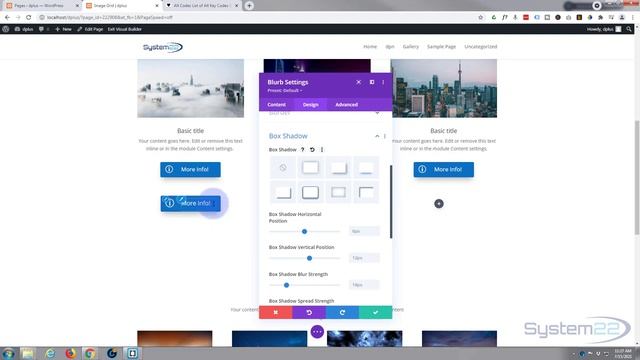The width and height of the screenshot is (640, 360).
Task: Click More Info button under clouds image
Action: click(190, 169)
